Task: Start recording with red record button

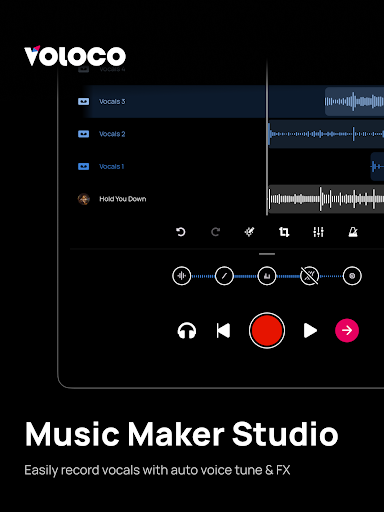Action: 267,330
